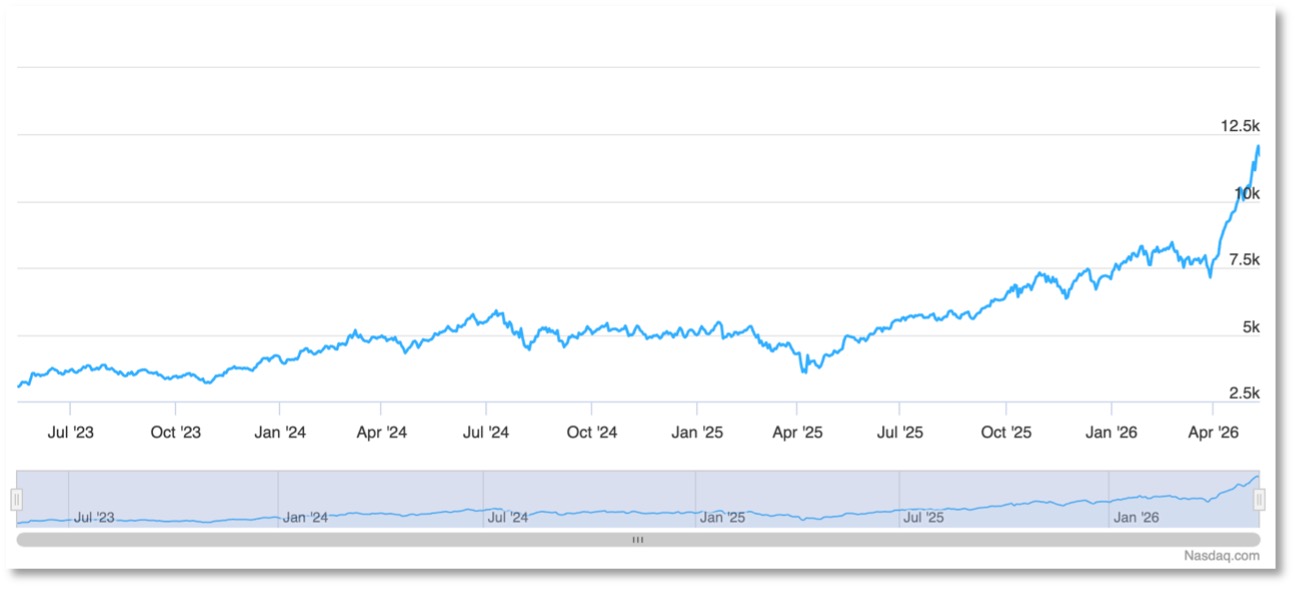The image size is (1298, 592).
Task: Click the Apr '26 axis label
Action: (1213, 432)
